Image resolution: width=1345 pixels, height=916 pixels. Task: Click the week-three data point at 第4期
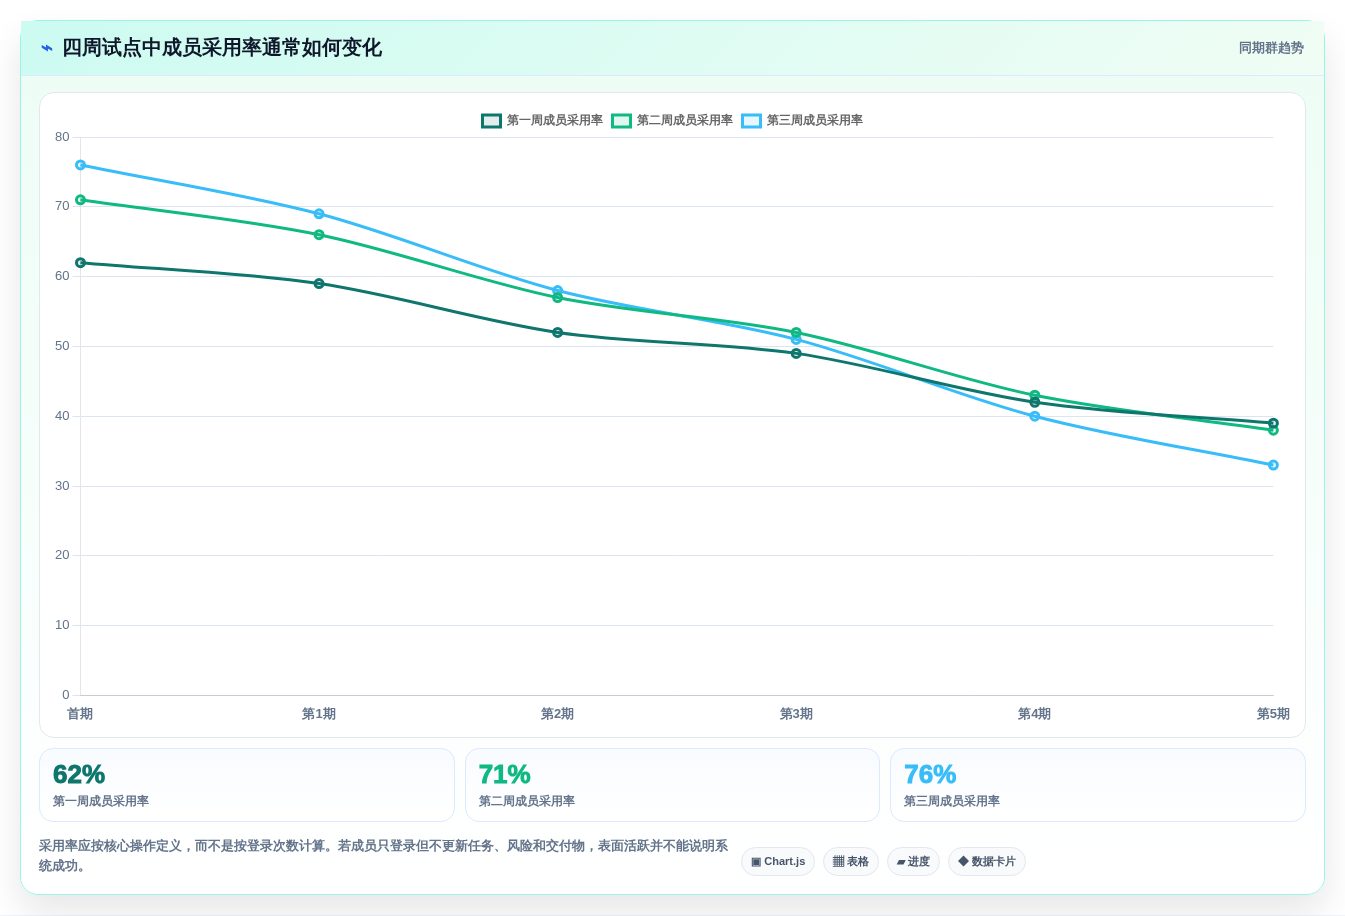1035,416
